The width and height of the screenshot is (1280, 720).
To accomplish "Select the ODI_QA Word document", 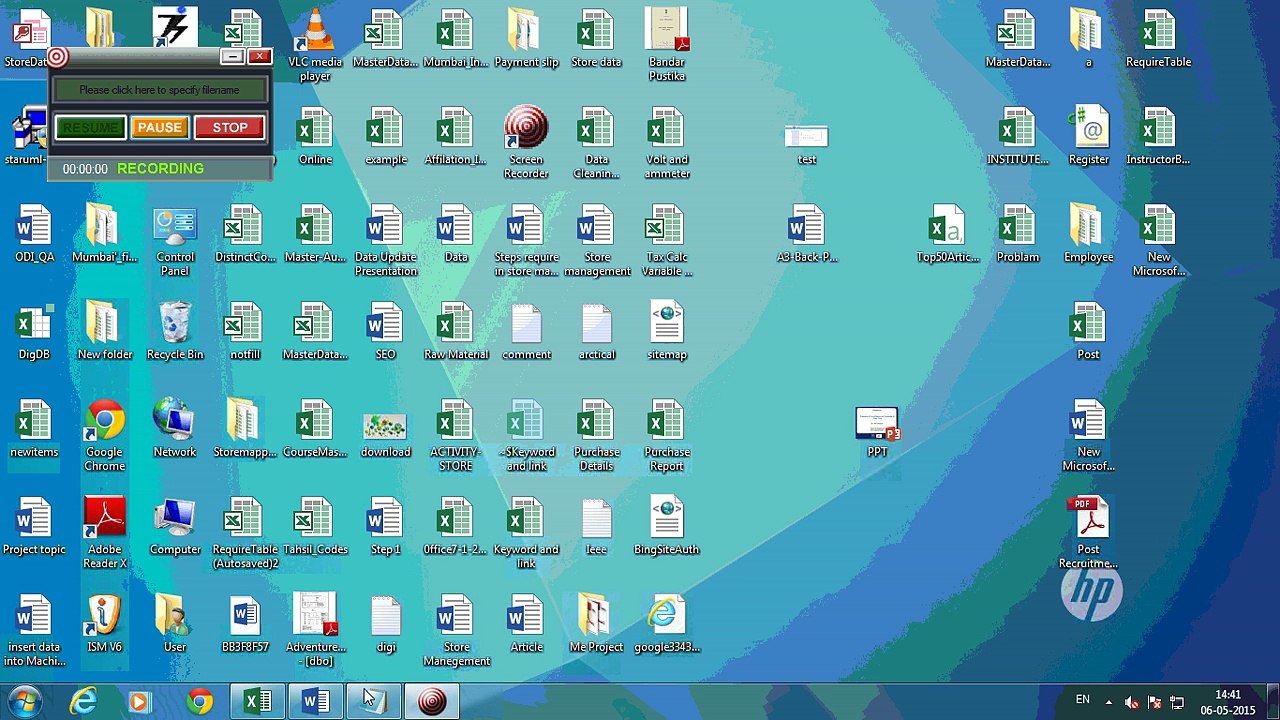I will pyautogui.click(x=34, y=234).
